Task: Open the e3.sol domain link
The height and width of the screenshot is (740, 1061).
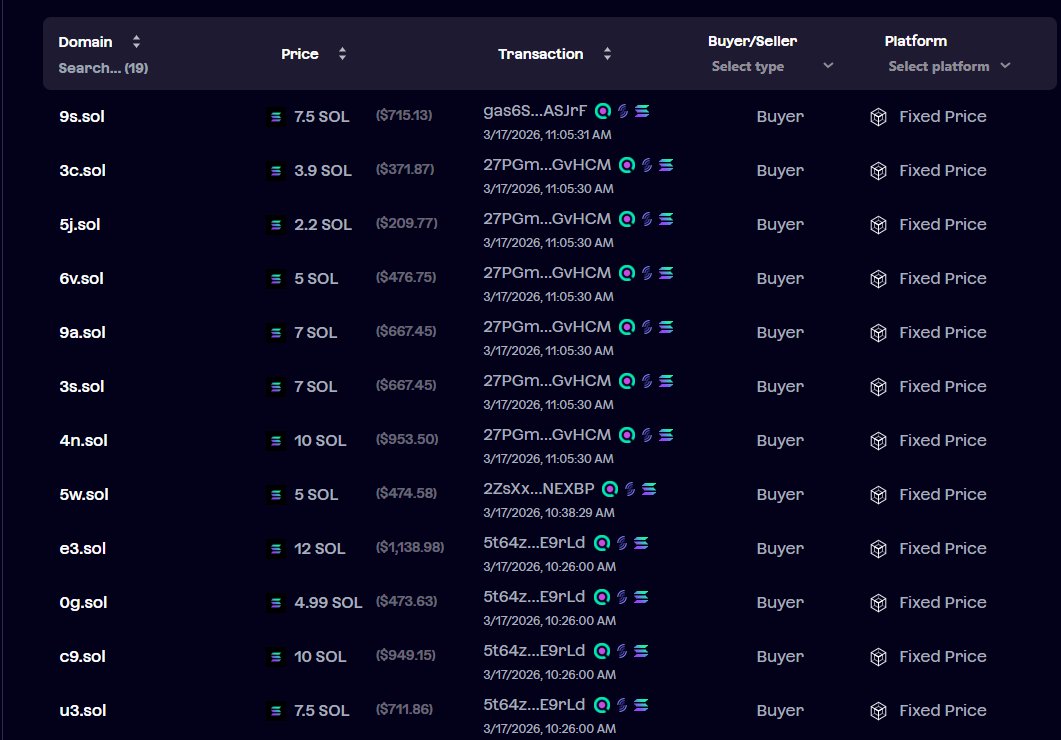Action: click(x=83, y=549)
